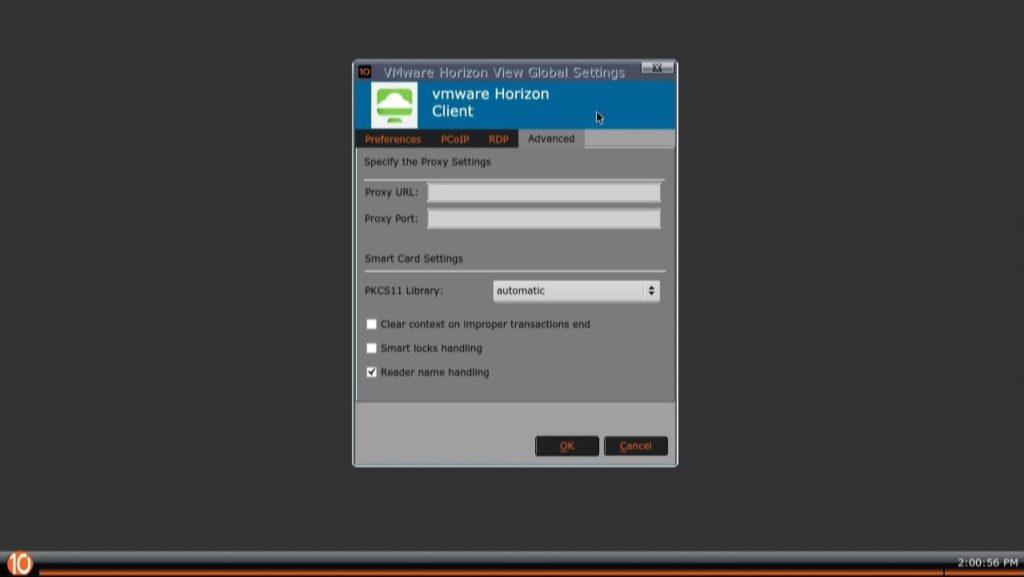The width and height of the screenshot is (1024, 577).
Task: Click the 'Proxy URL:' label
Action: tap(391, 192)
